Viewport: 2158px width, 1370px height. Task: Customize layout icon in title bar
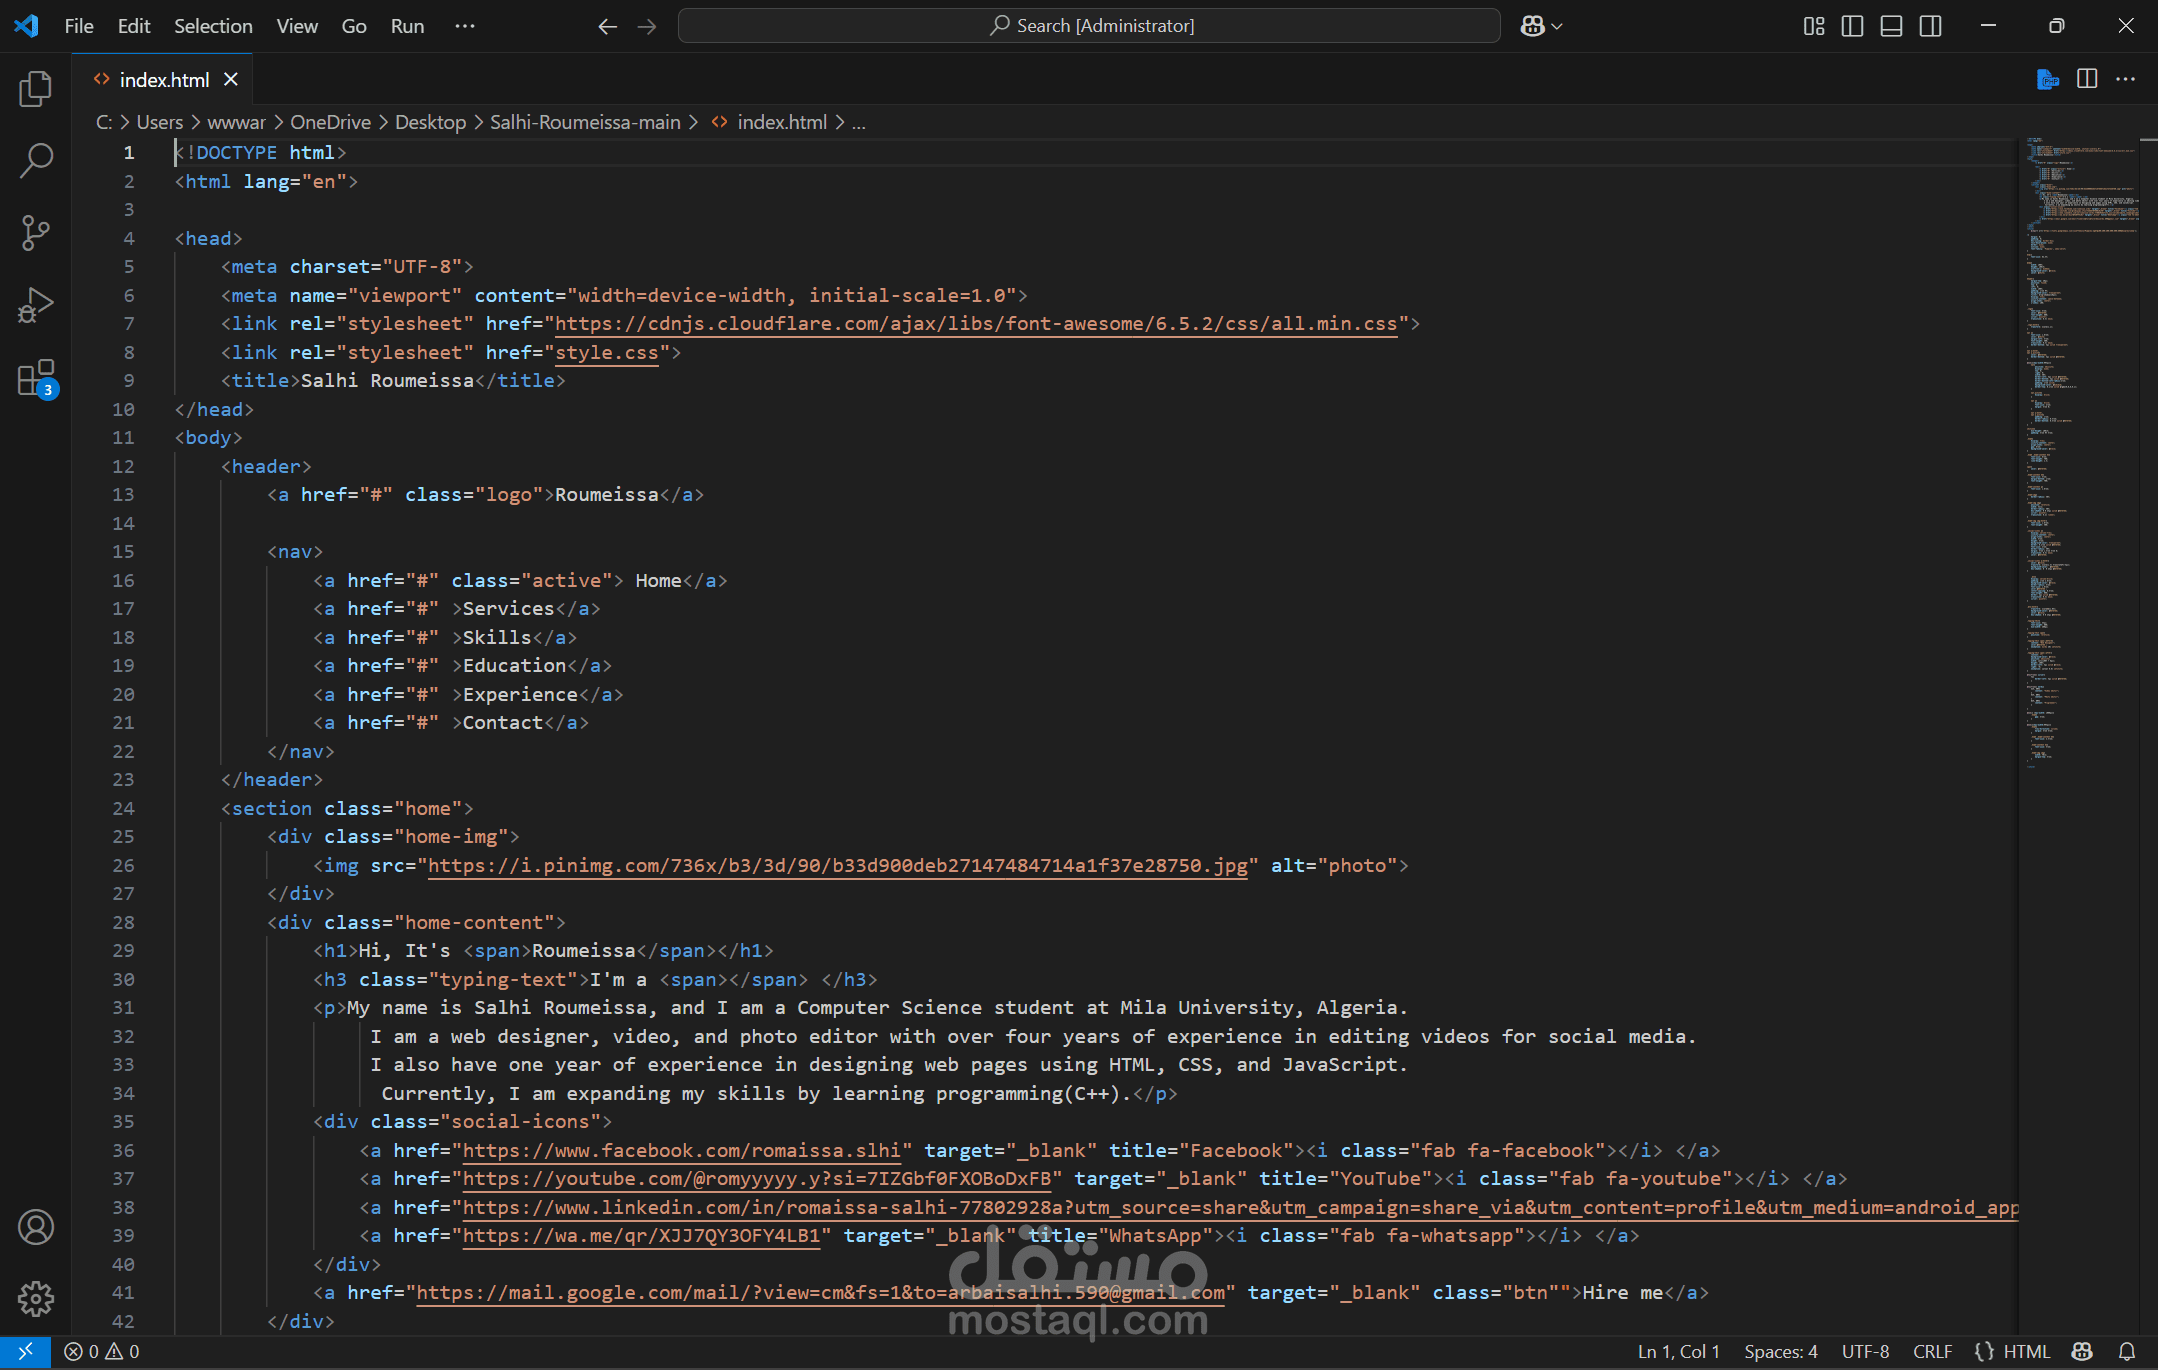point(1814,26)
